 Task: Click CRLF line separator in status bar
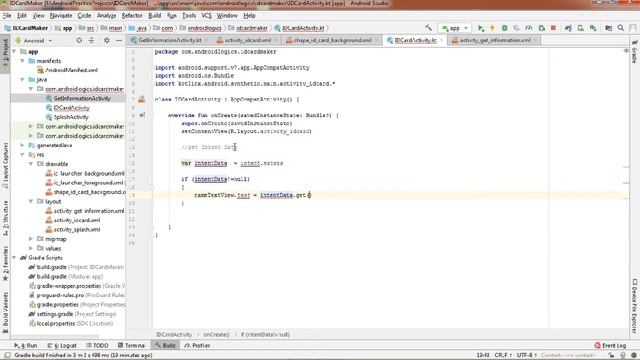click(x=502, y=355)
